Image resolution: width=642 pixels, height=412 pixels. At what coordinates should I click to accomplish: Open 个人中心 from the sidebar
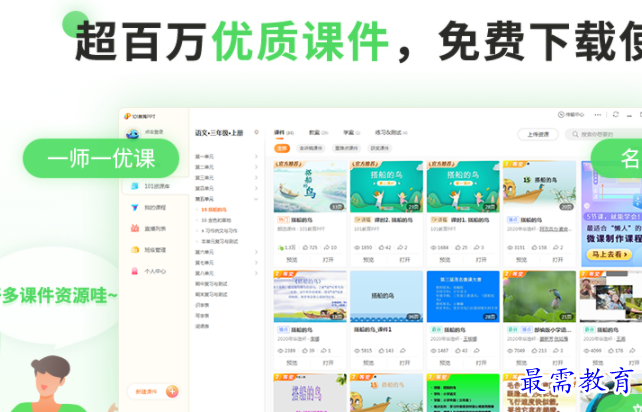click(x=148, y=271)
